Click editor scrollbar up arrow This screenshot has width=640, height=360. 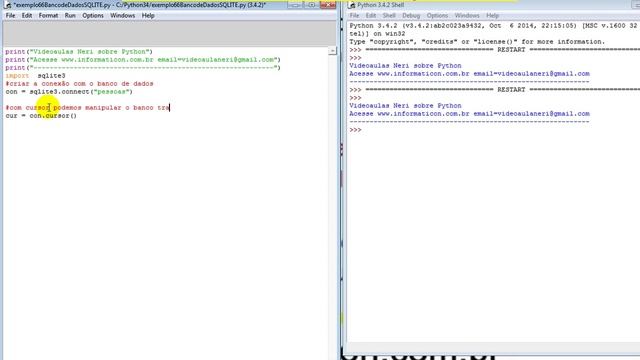(333, 51)
